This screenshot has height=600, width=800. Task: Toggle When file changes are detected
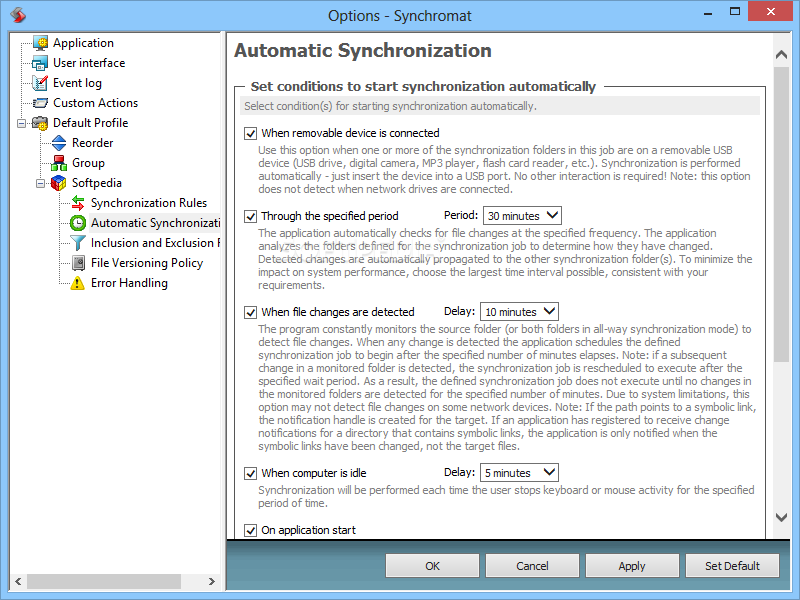[x=251, y=312]
